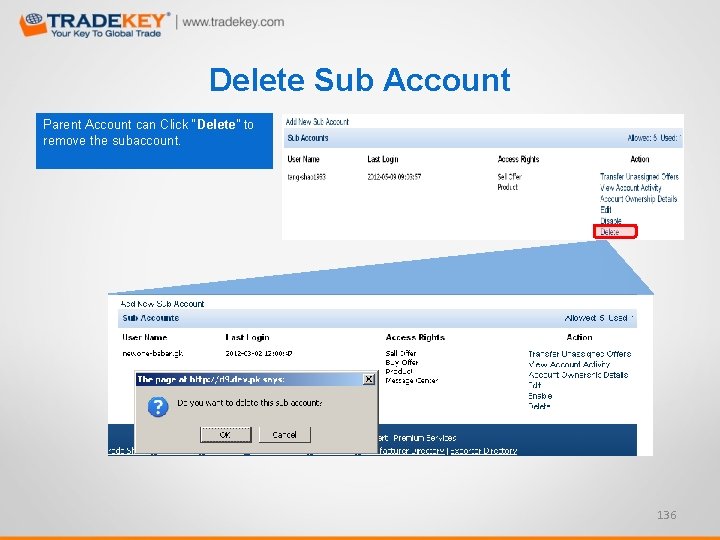Open Disable action for top sub account
The width and height of the screenshot is (720, 540).
pos(611,221)
